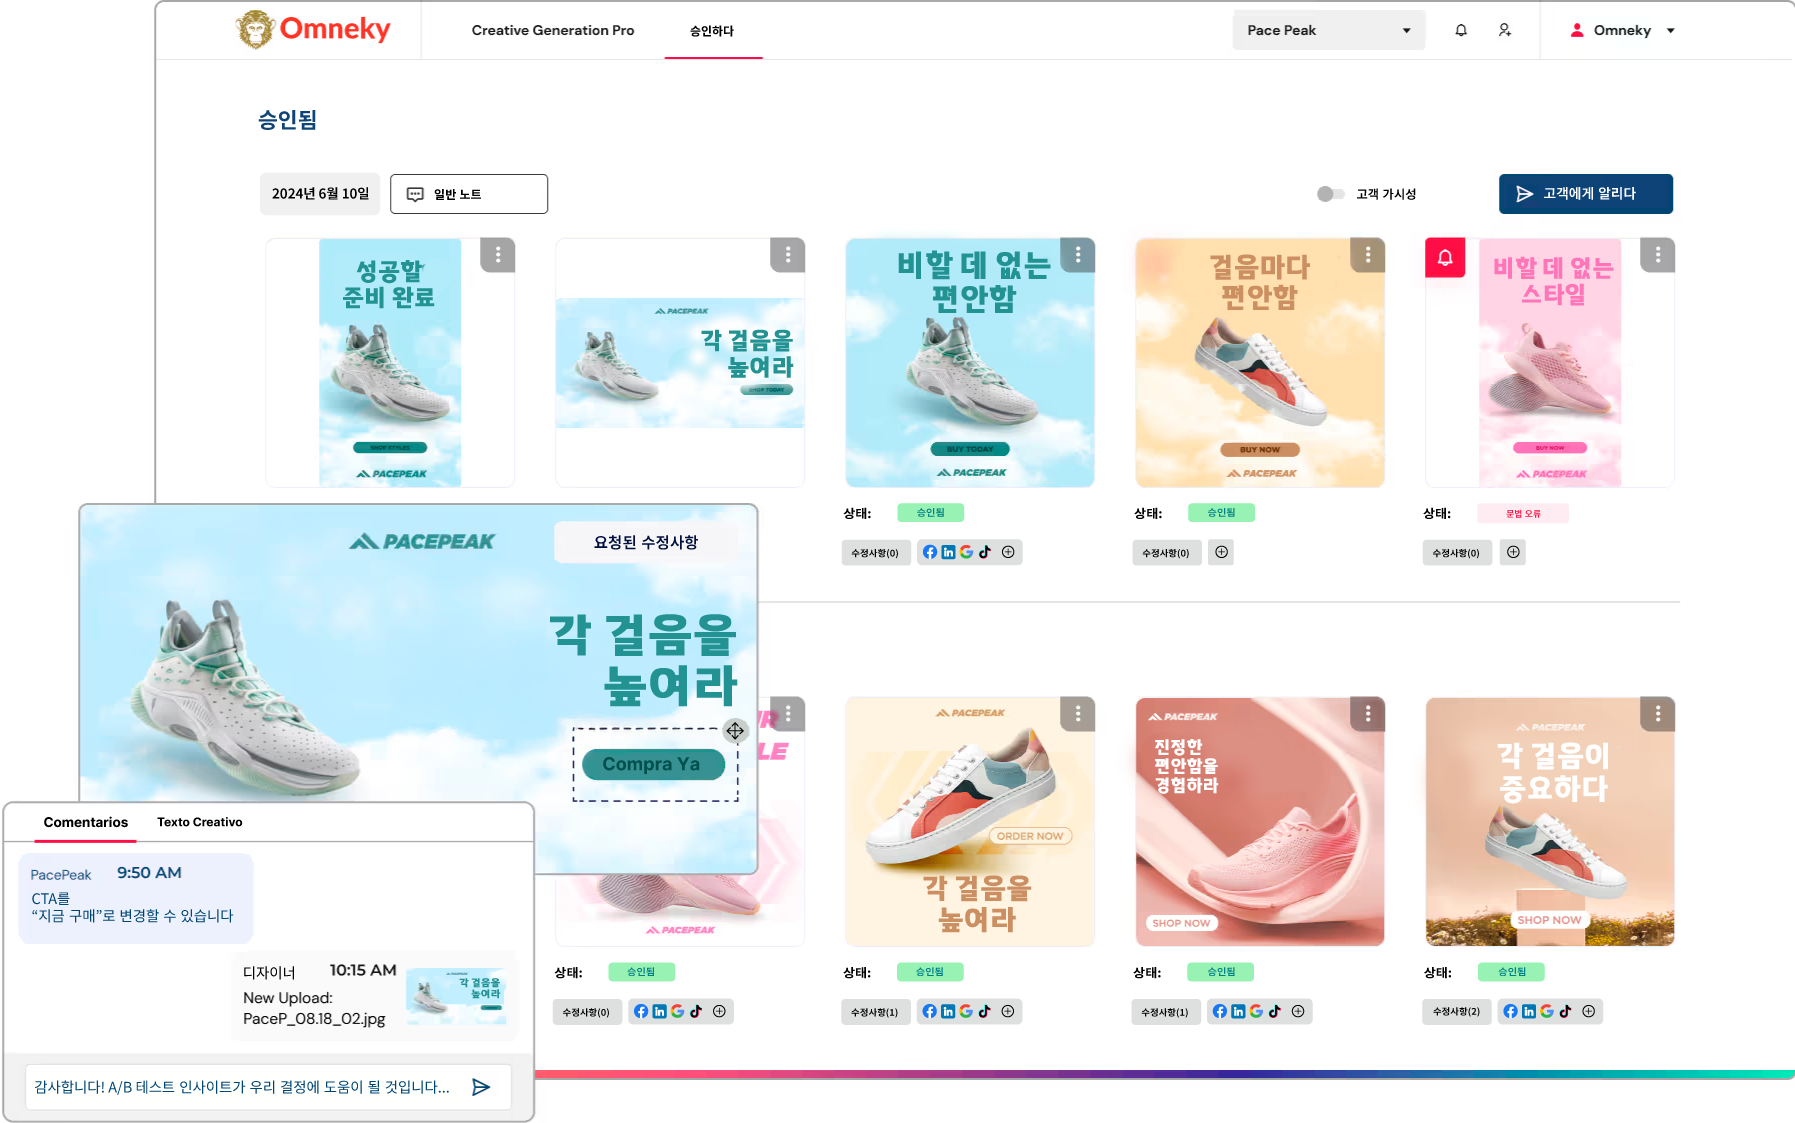This screenshot has width=1795, height=1123.
Task: Open uploaded image thumbnail in designer message
Action: 455,996
